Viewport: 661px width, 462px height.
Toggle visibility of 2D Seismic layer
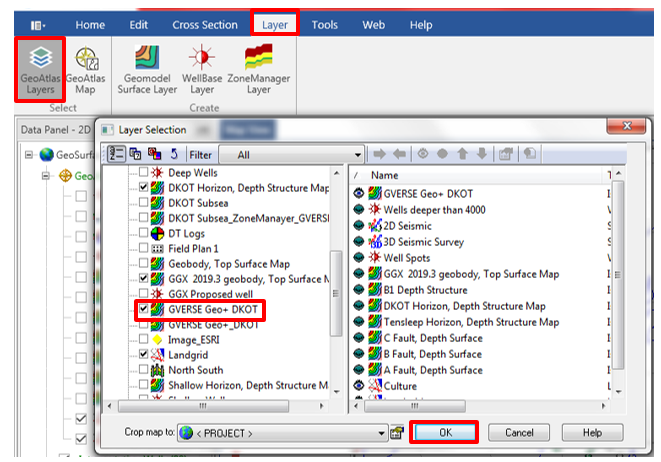(x=359, y=226)
